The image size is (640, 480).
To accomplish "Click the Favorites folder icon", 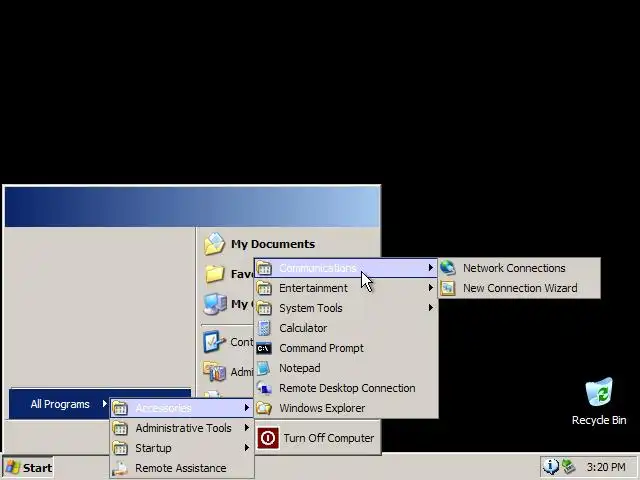I will [215, 274].
